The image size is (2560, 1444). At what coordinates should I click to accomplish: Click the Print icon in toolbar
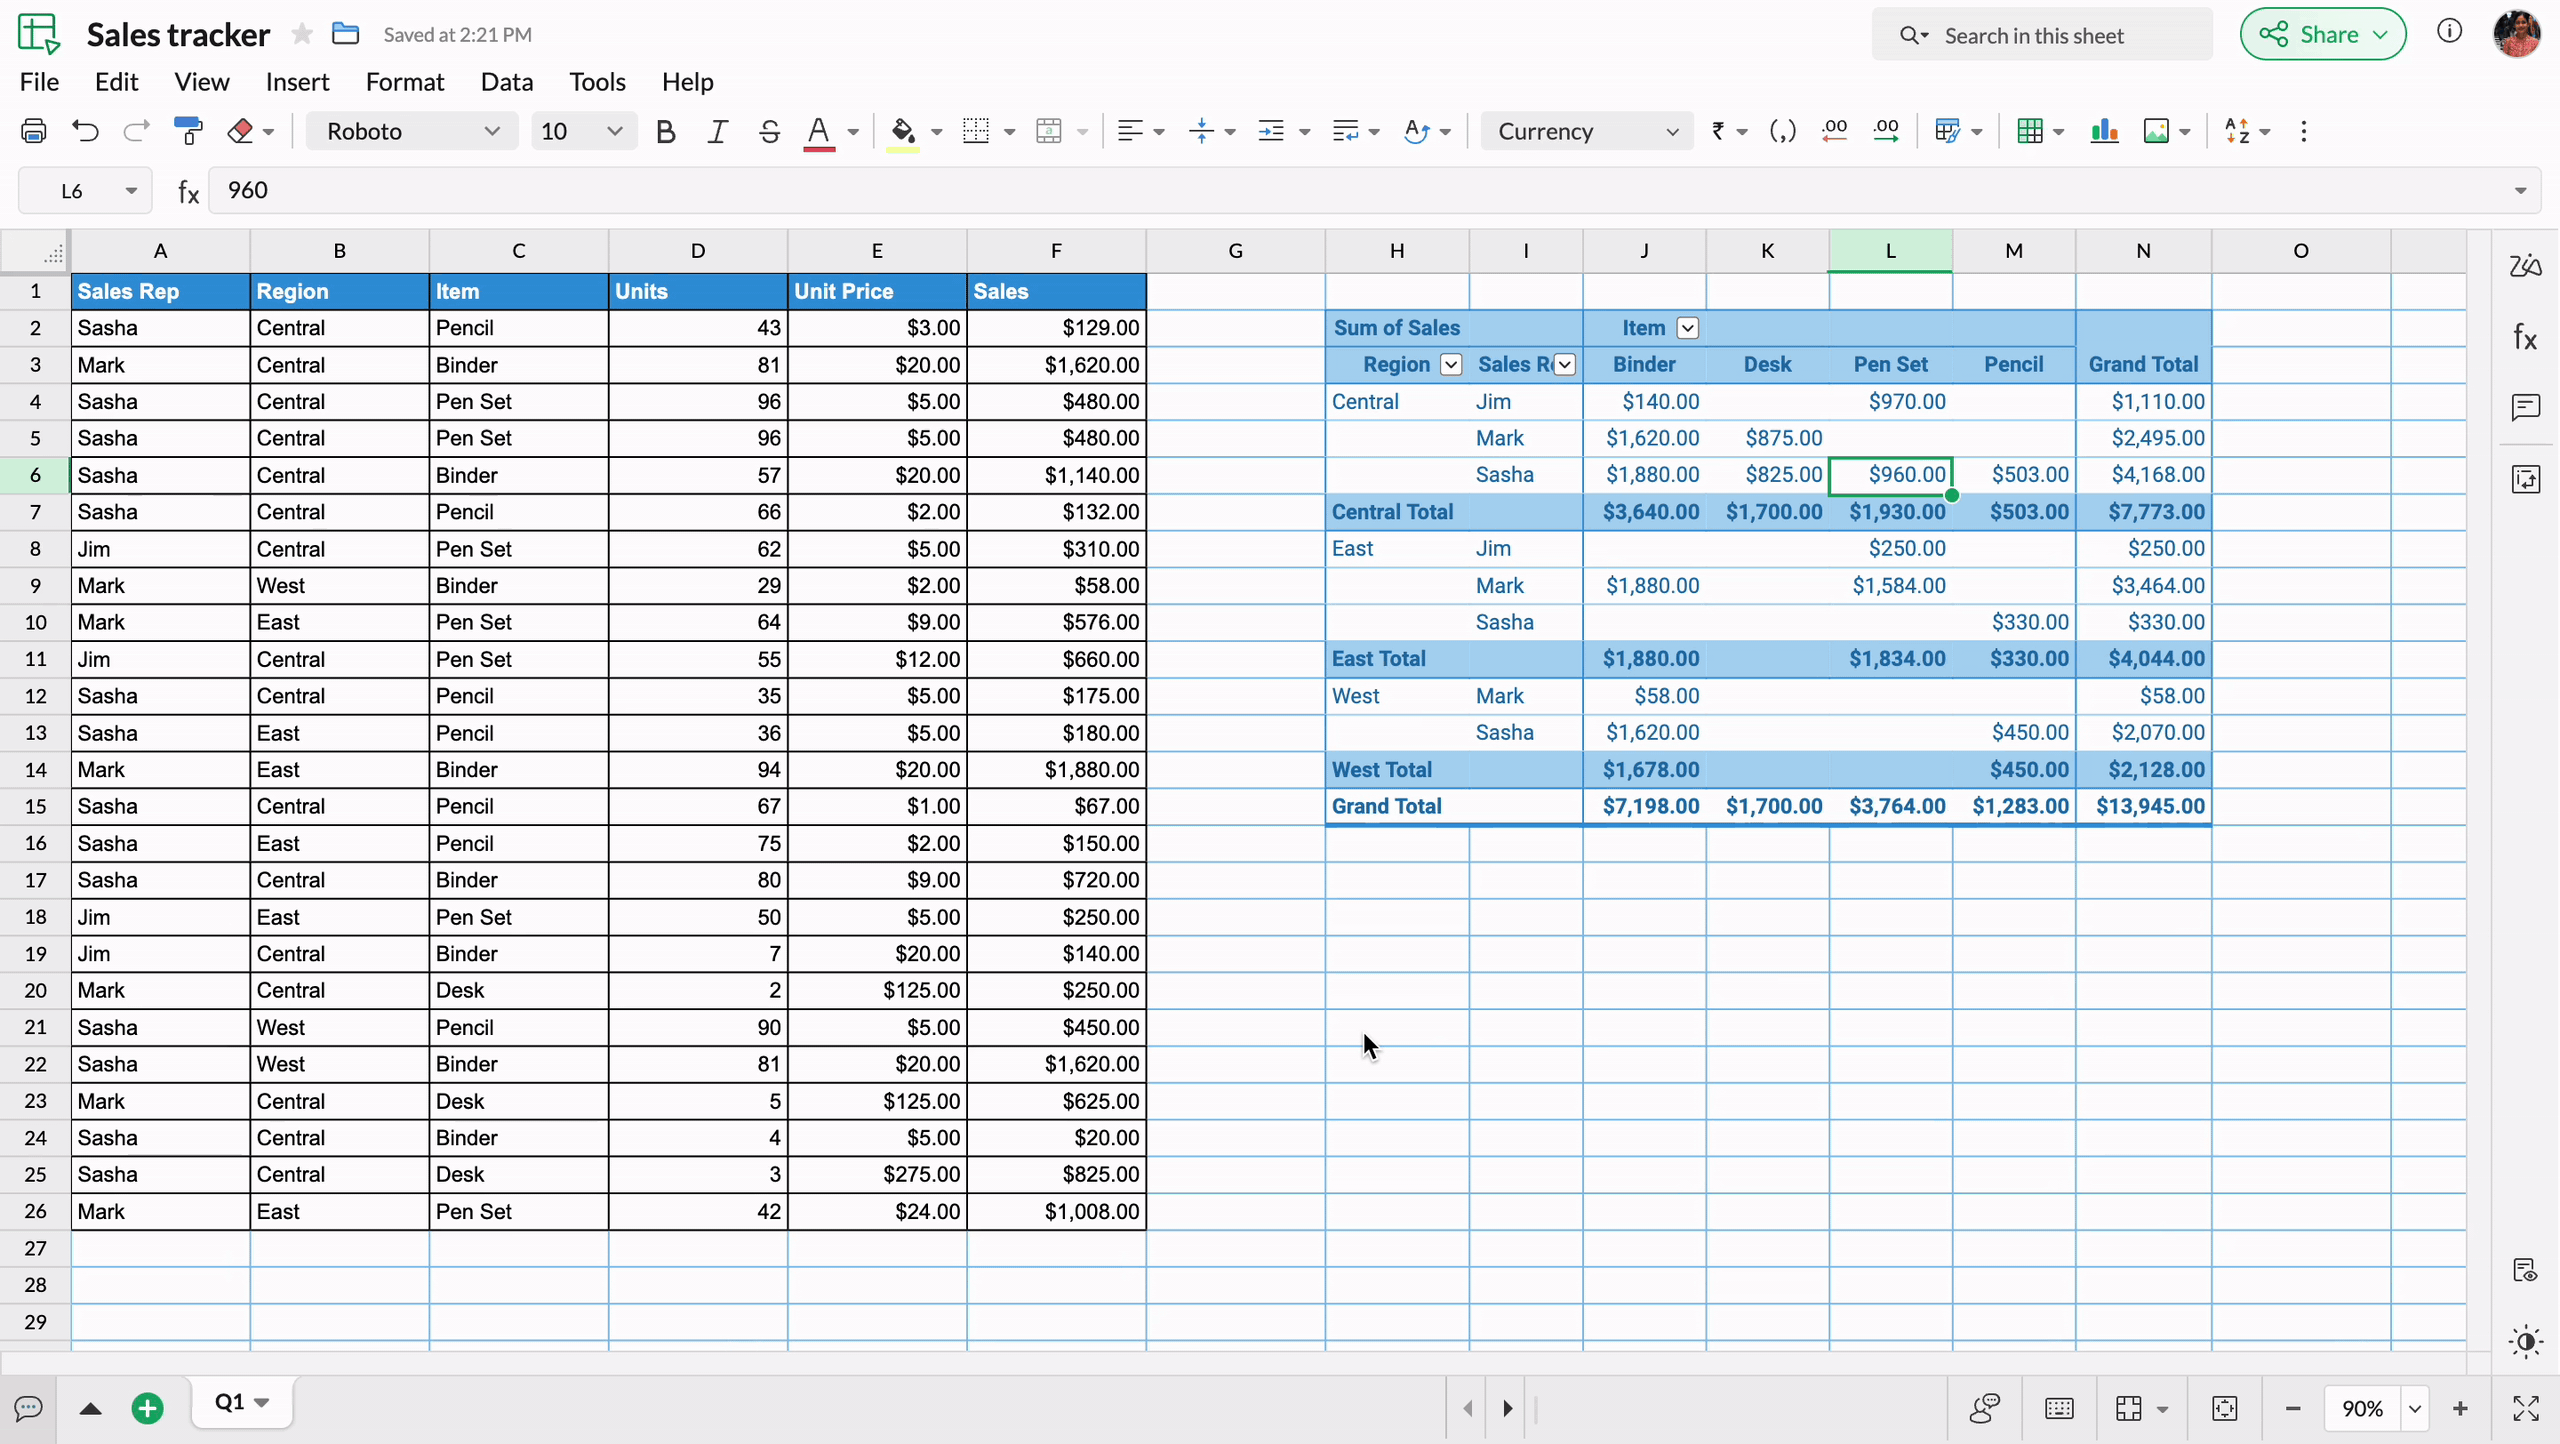[34, 131]
